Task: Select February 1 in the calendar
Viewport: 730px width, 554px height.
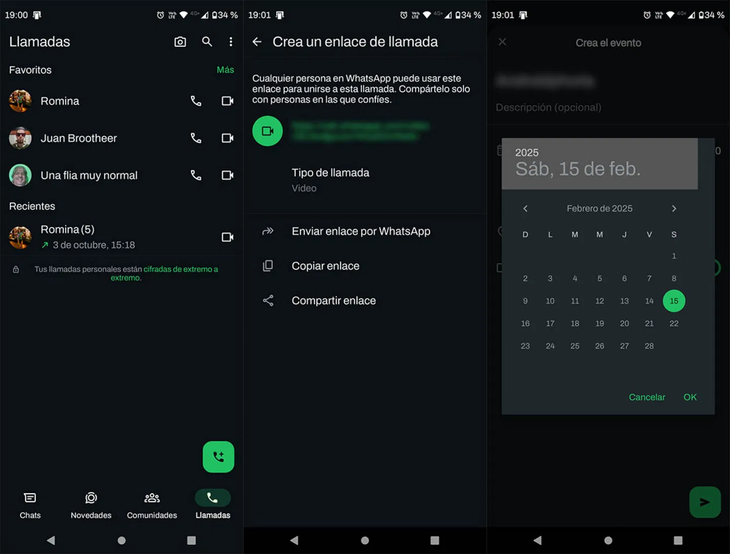Action: [x=674, y=256]
